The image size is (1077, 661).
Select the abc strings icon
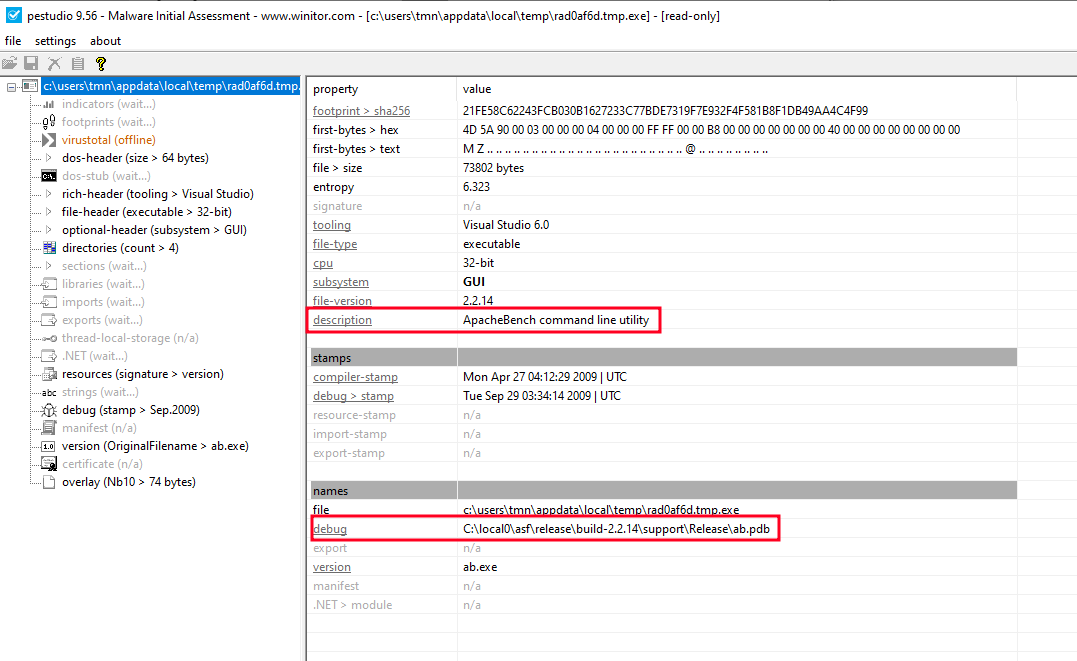(47, 391)
